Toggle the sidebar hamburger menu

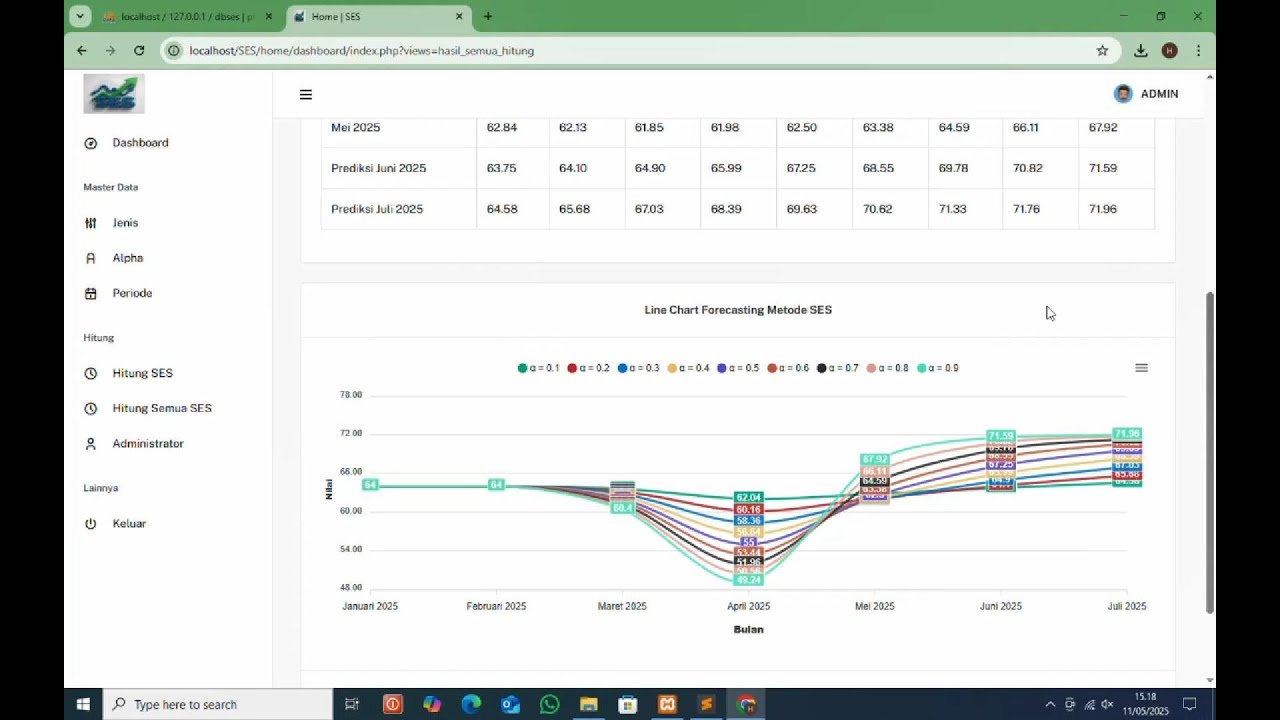click(306, 95)
